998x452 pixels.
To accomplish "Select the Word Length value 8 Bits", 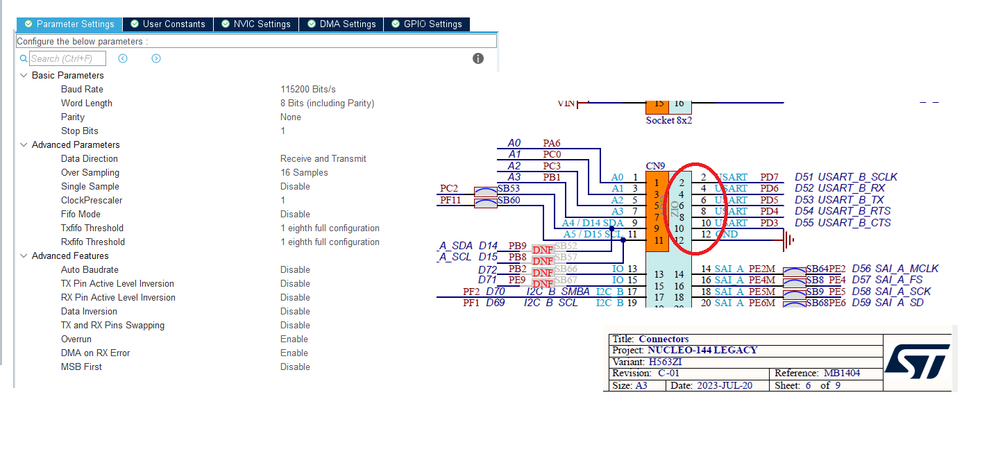I will (327, 103).
